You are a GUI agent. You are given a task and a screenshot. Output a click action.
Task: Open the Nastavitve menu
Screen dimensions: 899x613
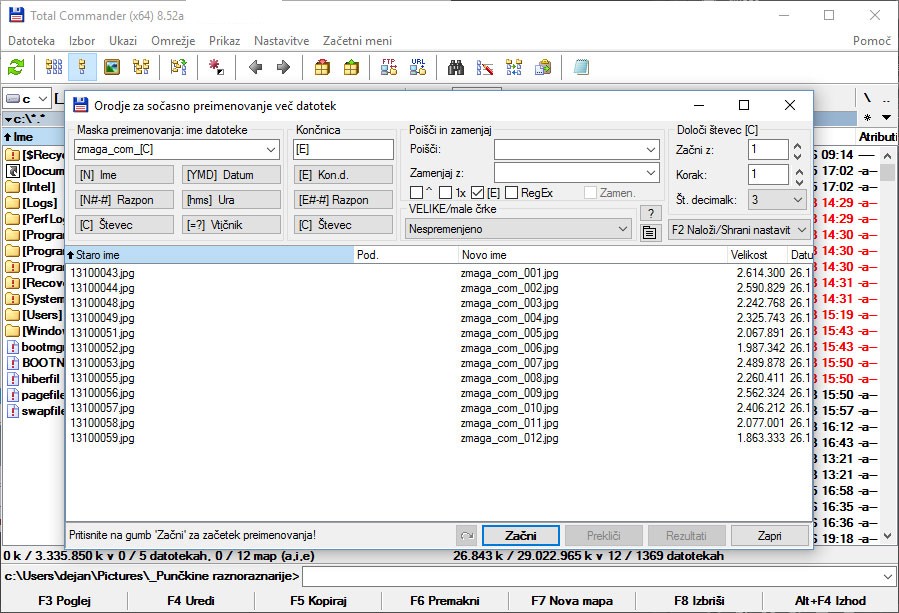pos(281,41)
